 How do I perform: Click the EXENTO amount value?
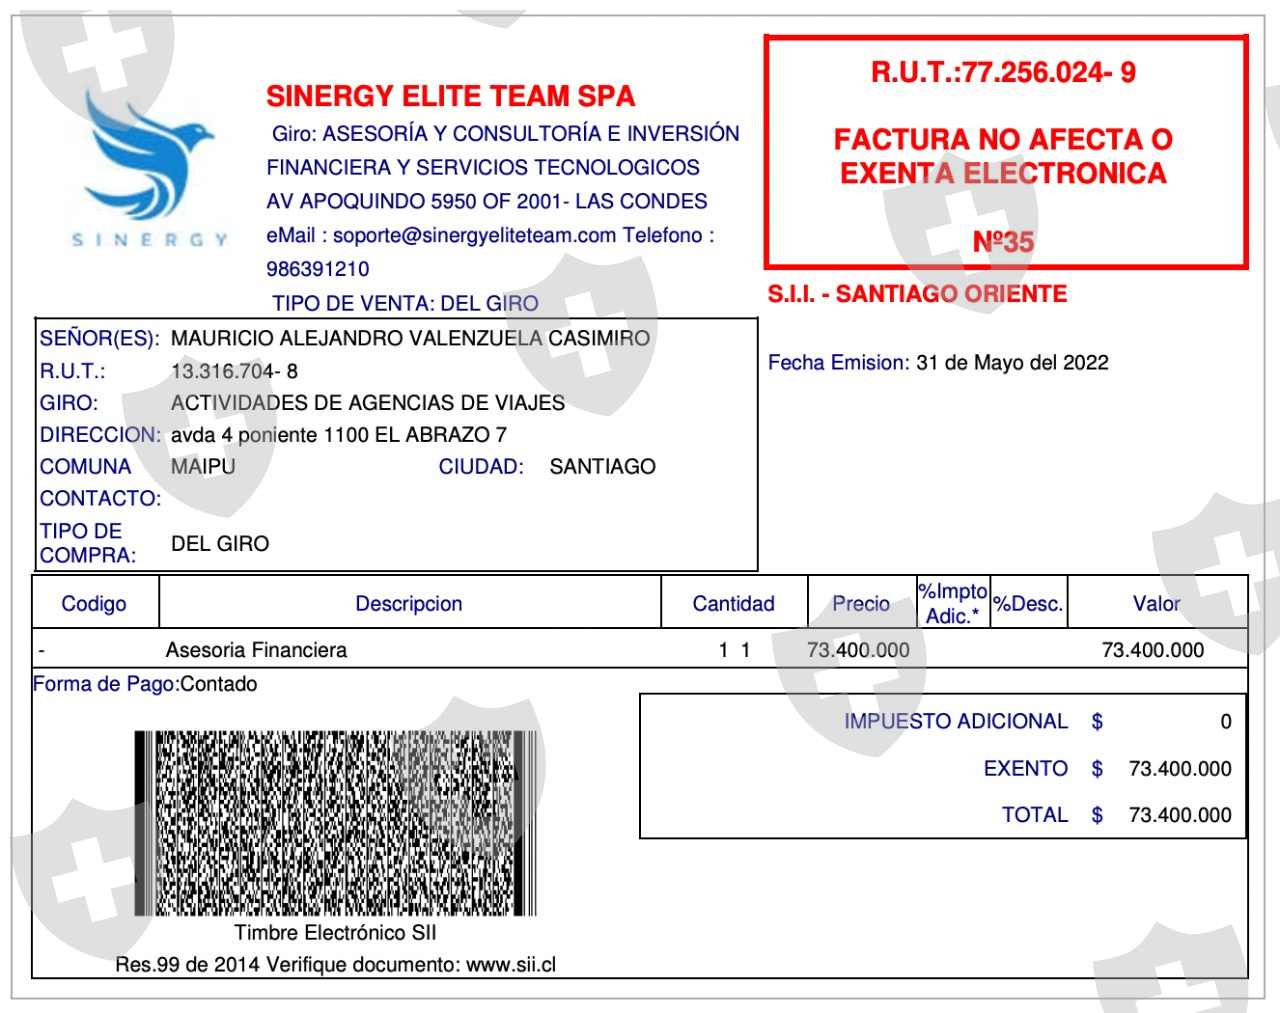[x=1180, y=769]
